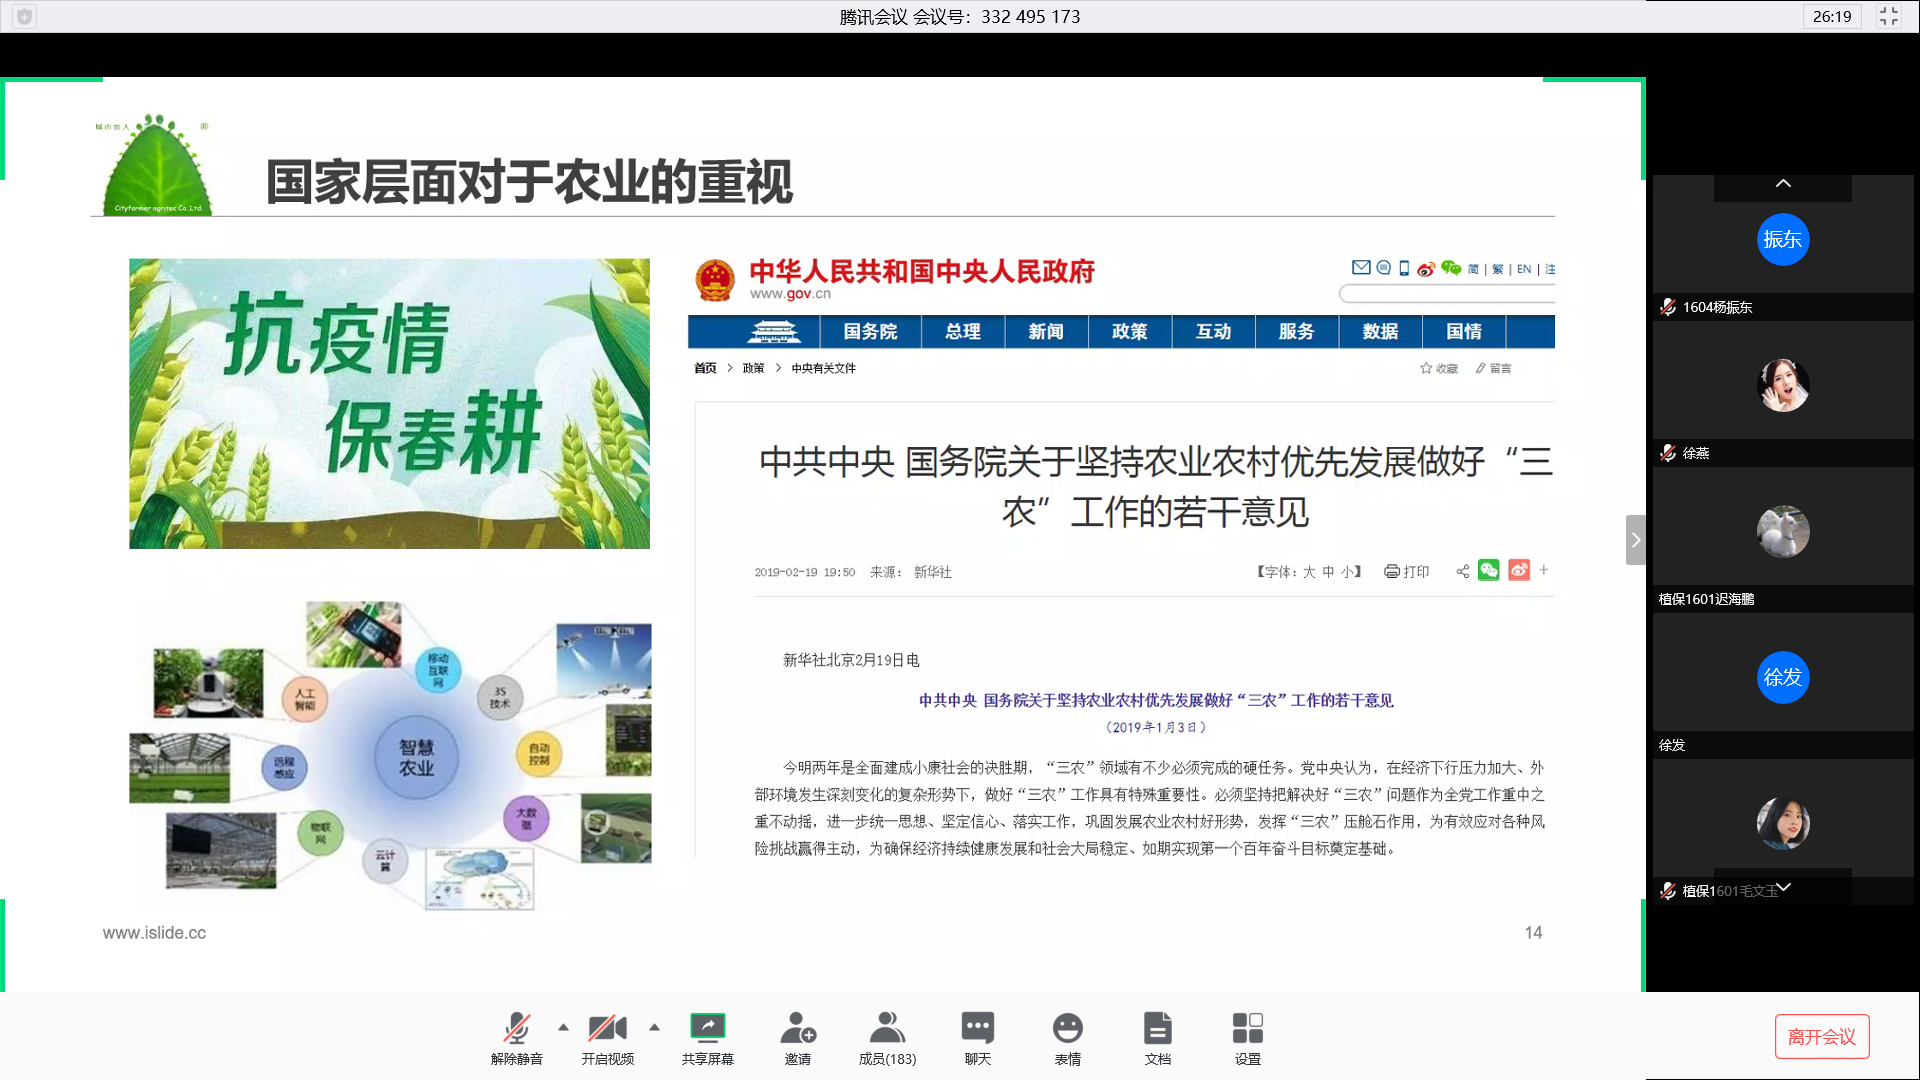Collapse participant sidebar with side arrow

point(1635,540)
